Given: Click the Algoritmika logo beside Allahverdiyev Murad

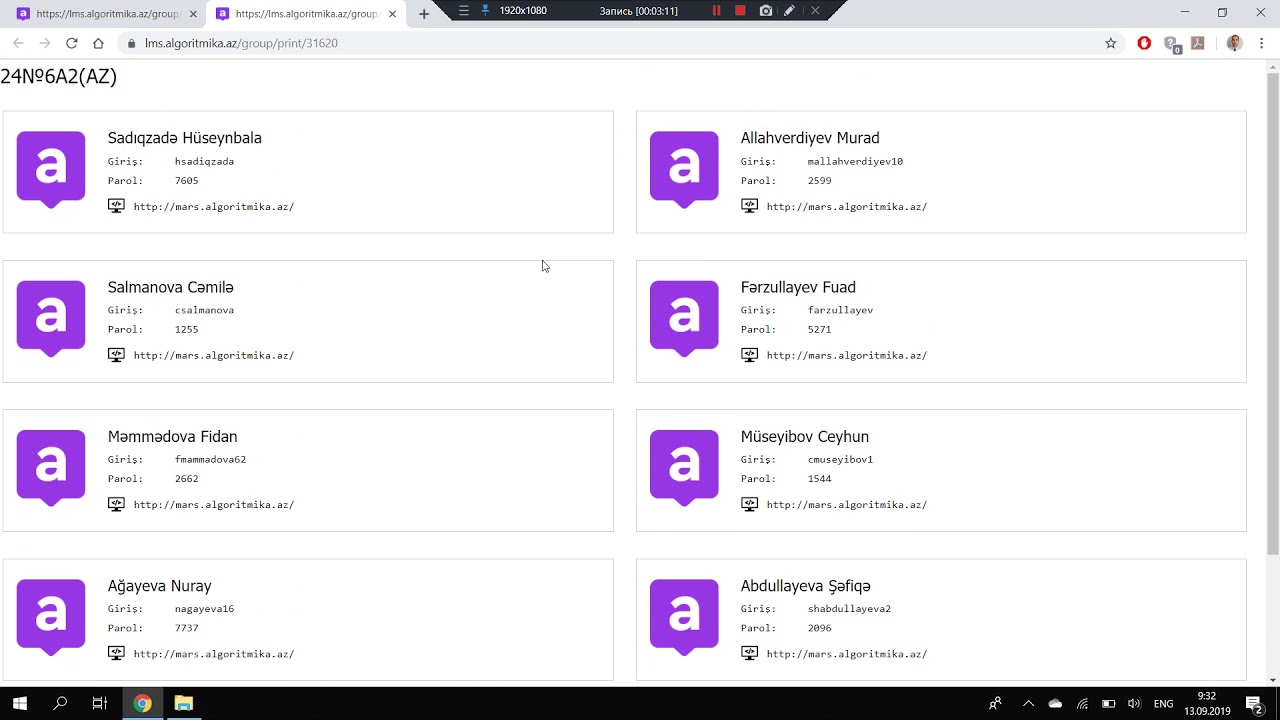Looking at the screenshot, I should (x=684, y=169).
